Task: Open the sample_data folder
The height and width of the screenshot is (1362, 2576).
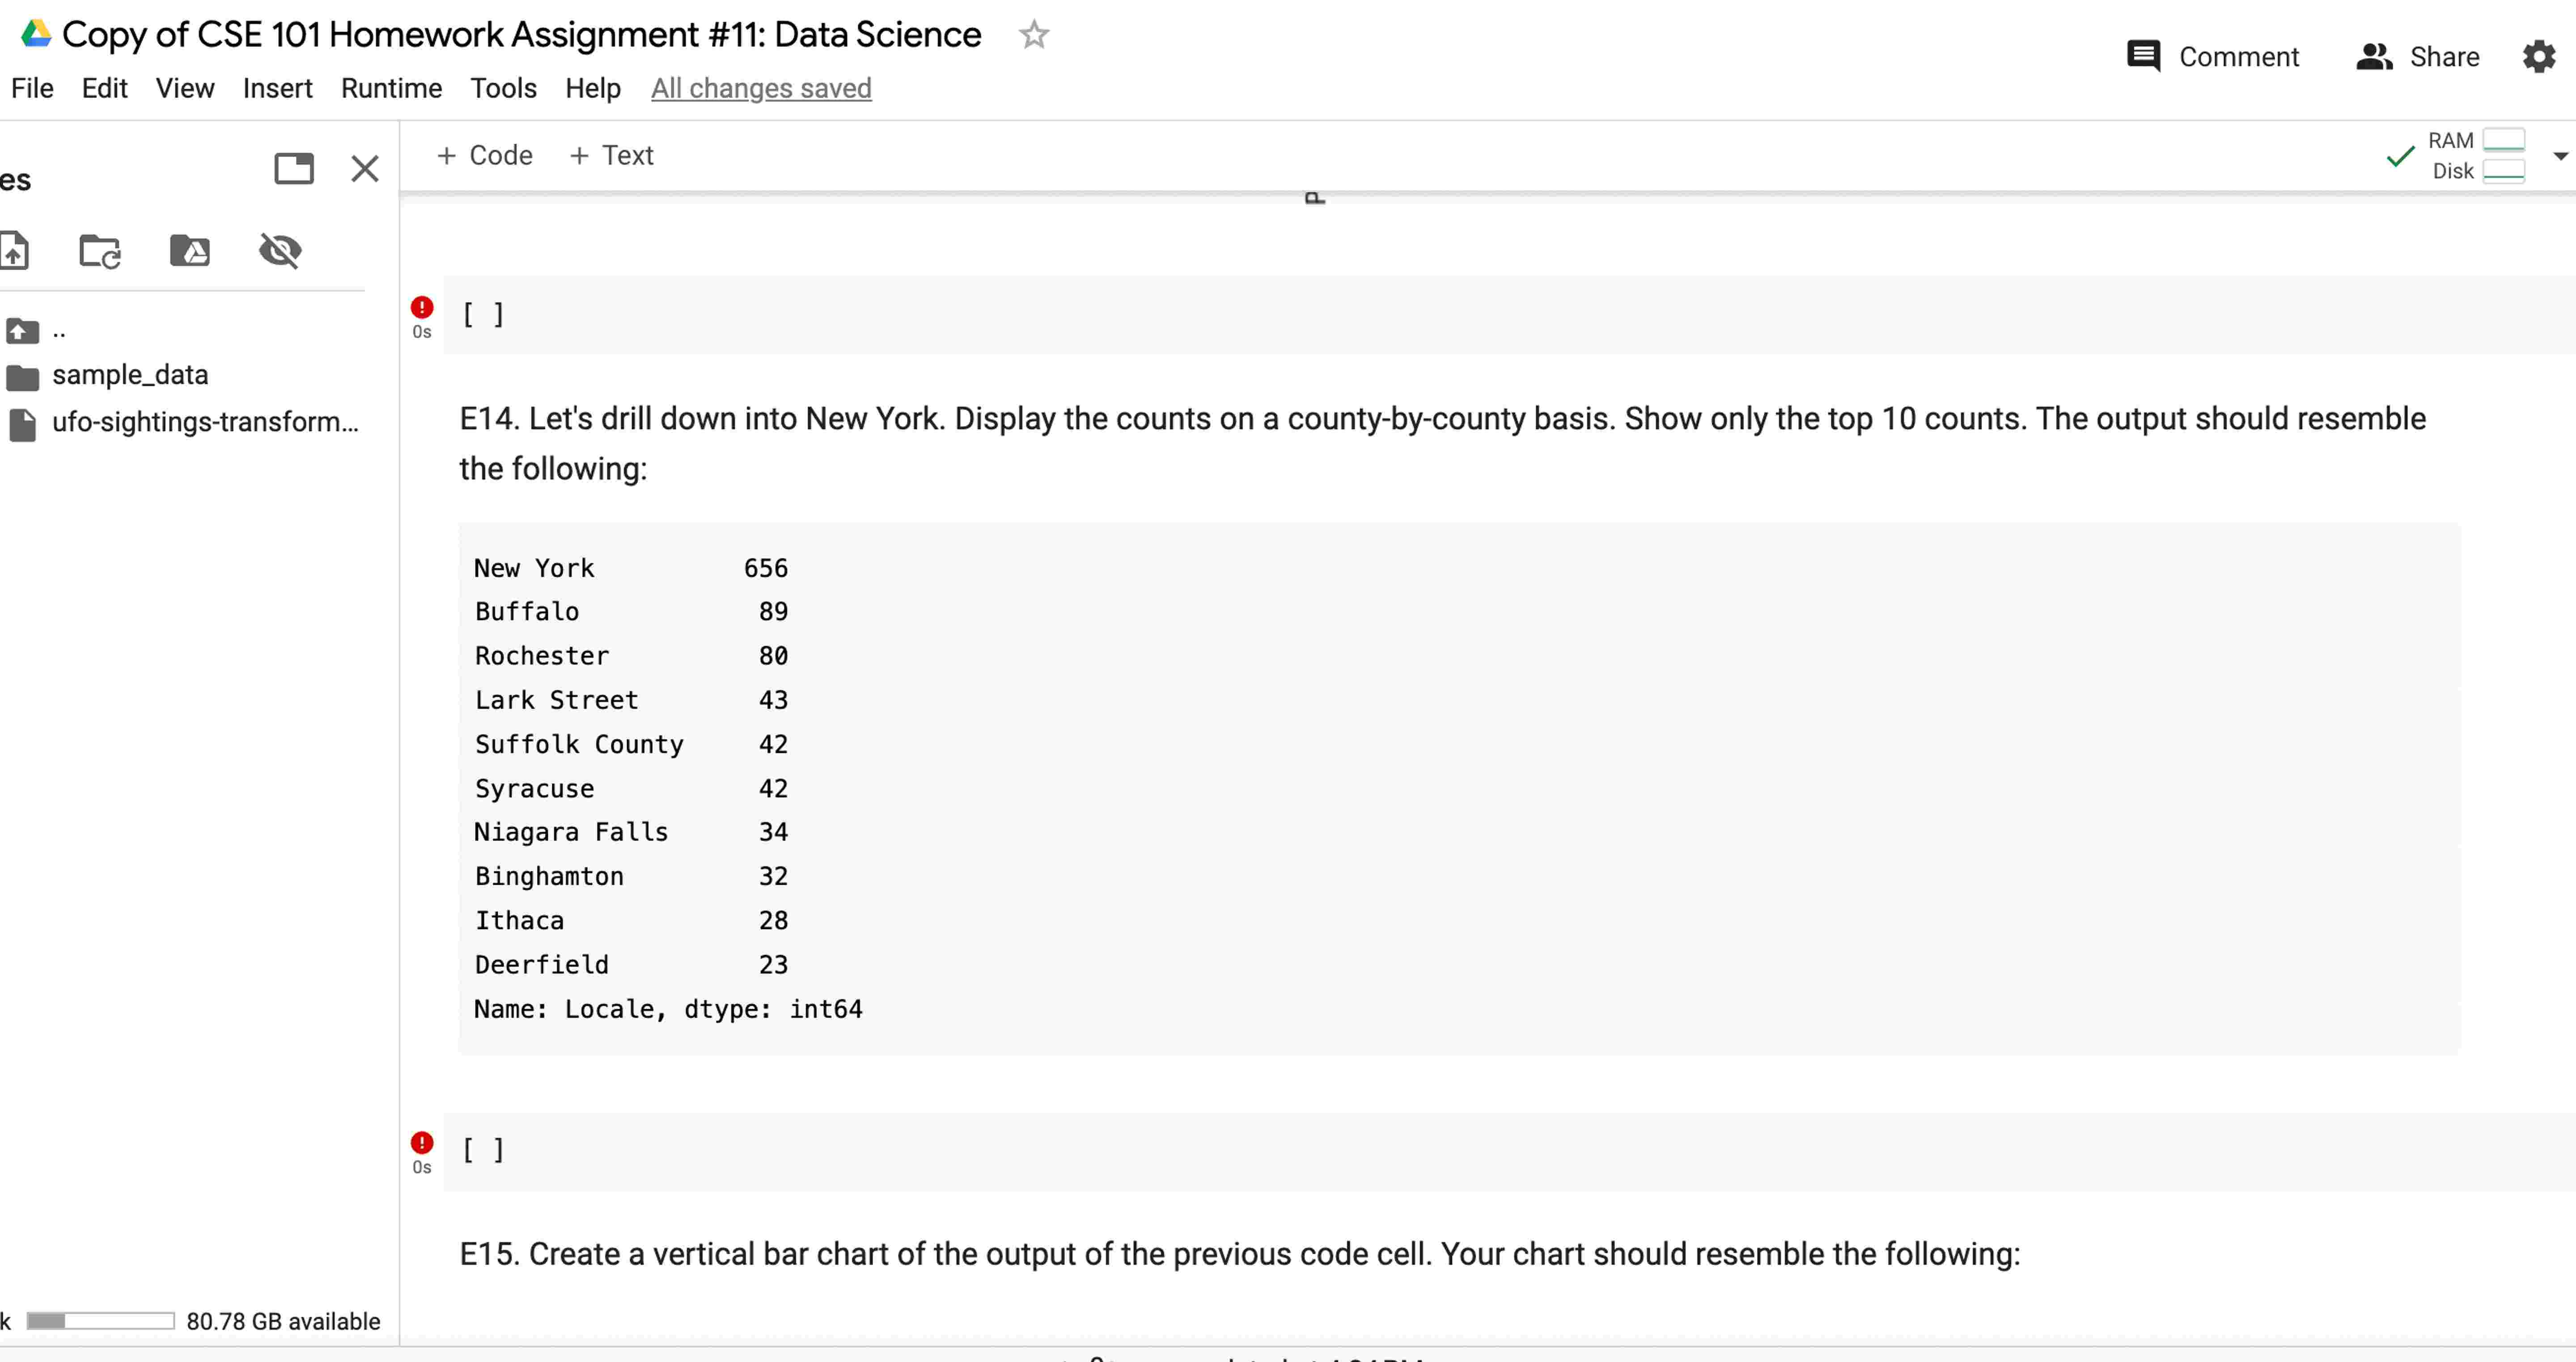Action: [131, 375]
